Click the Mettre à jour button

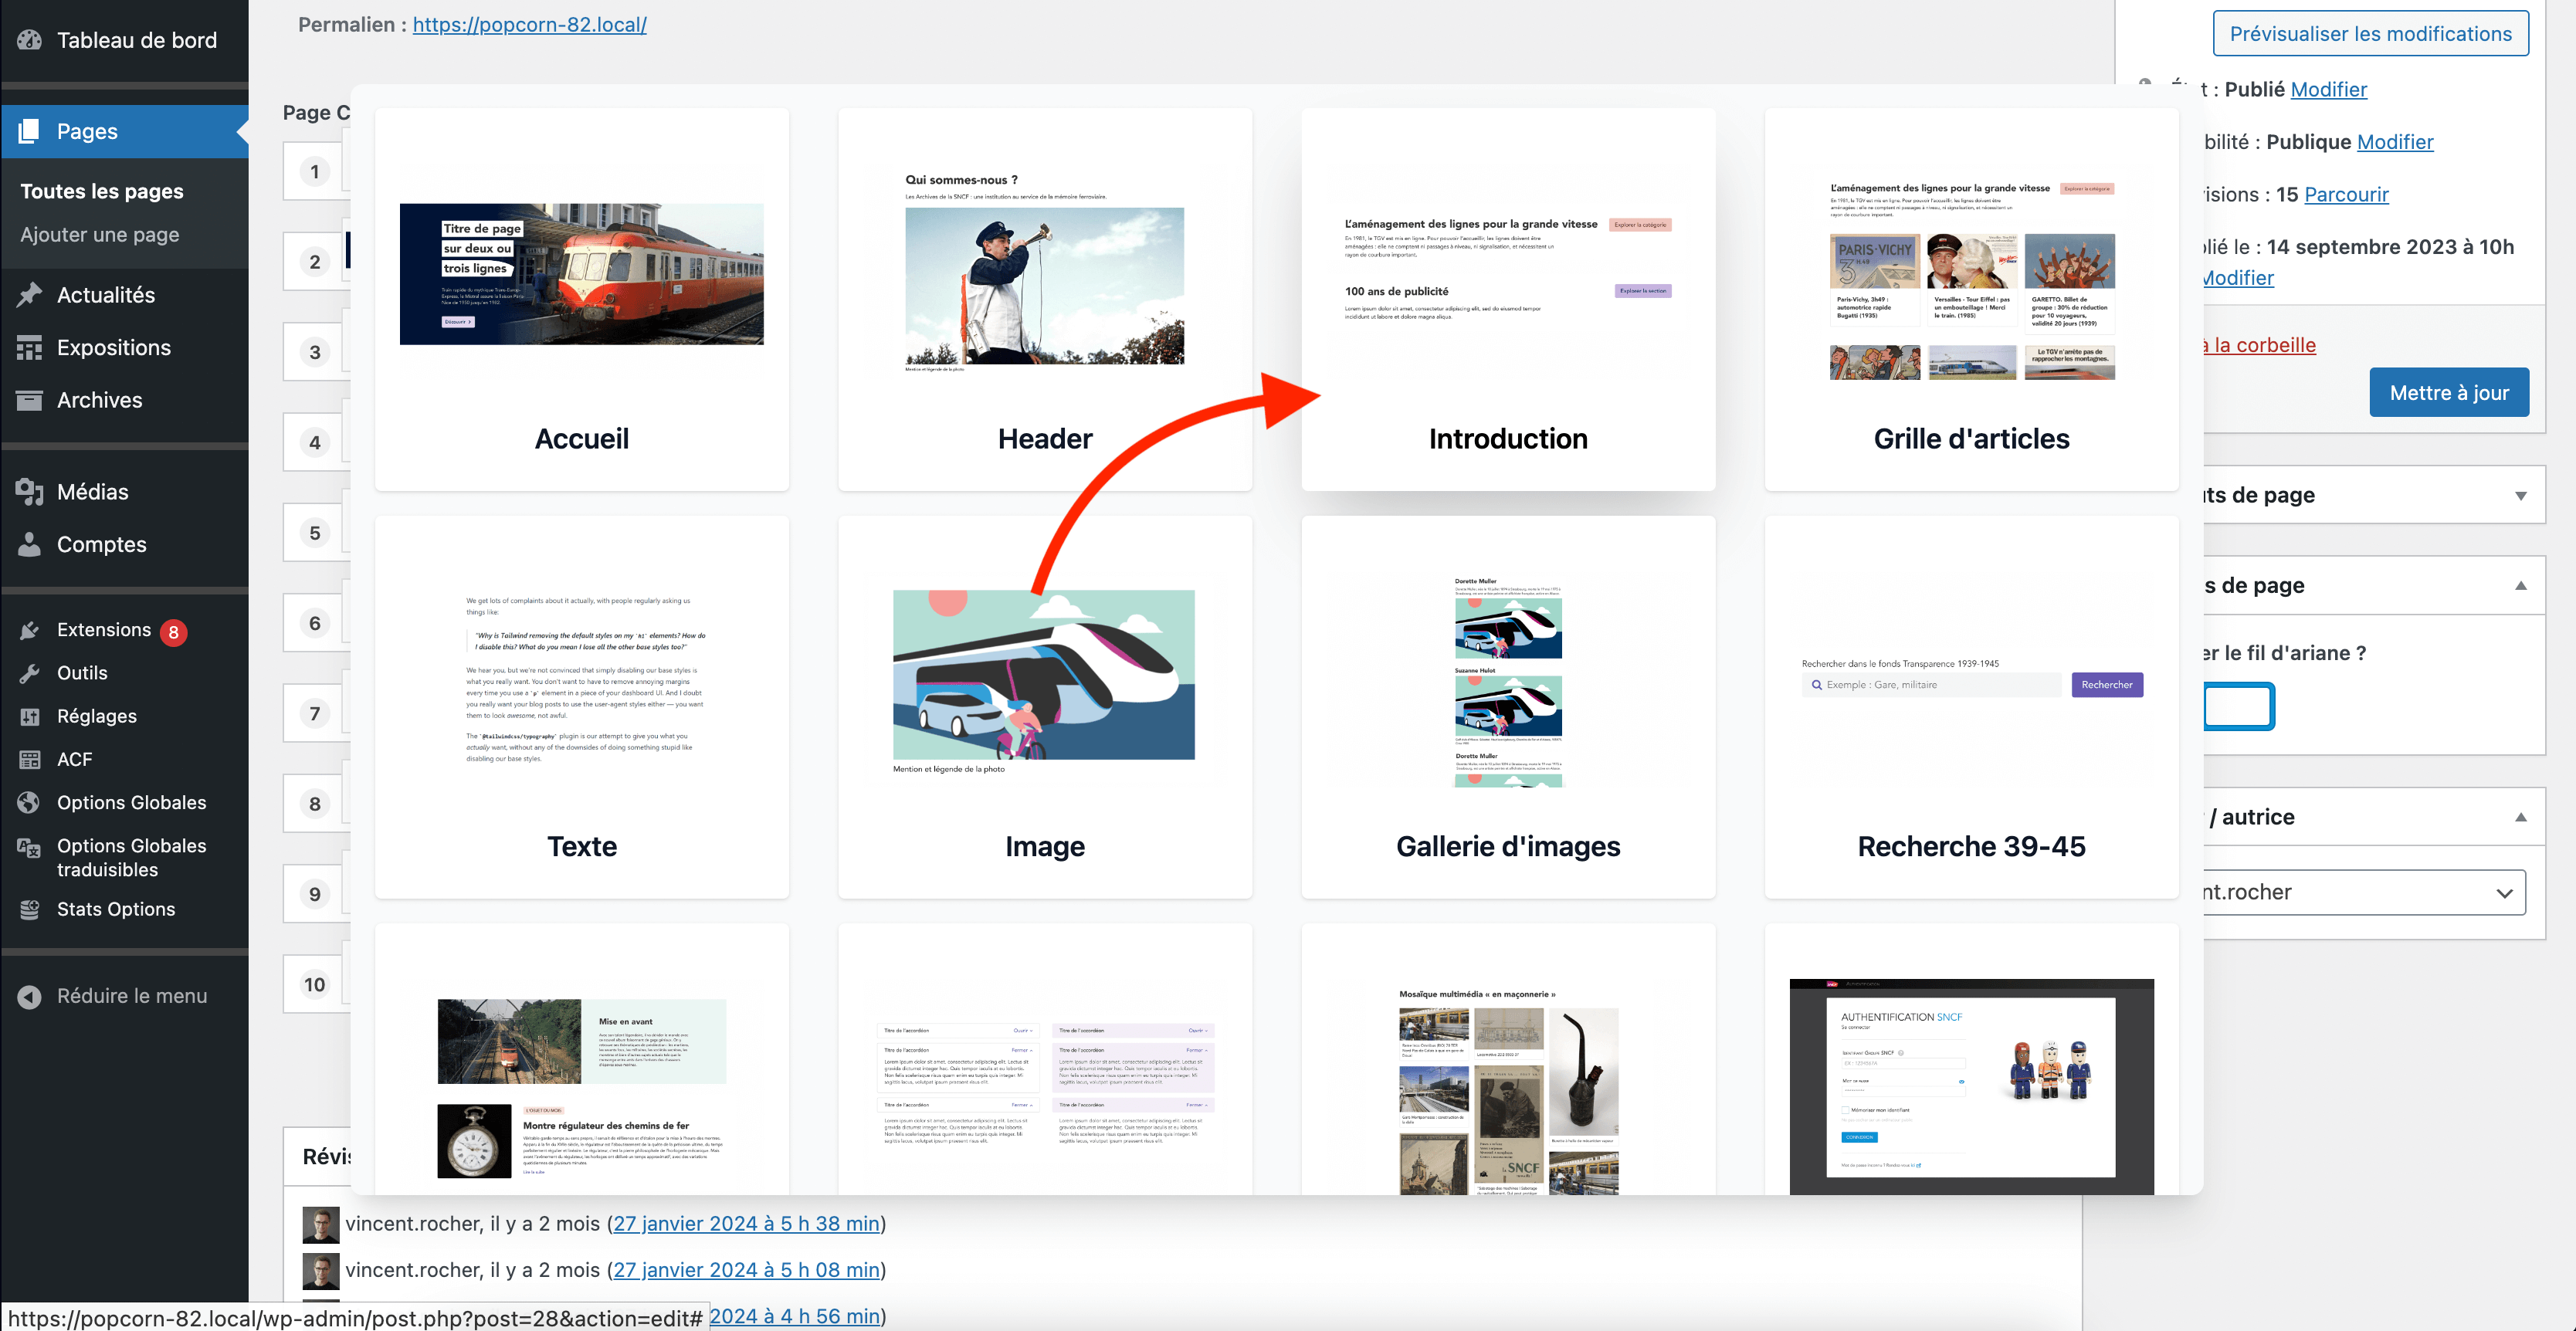point(2449,393)
